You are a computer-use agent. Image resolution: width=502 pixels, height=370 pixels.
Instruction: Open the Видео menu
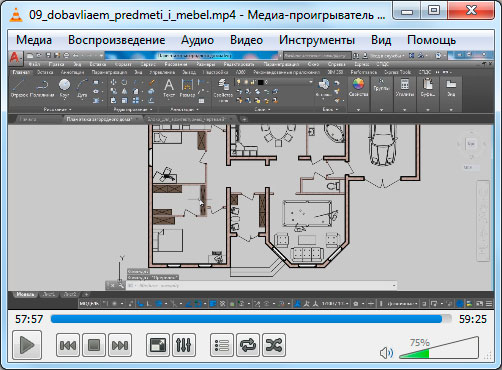point(246,40)
